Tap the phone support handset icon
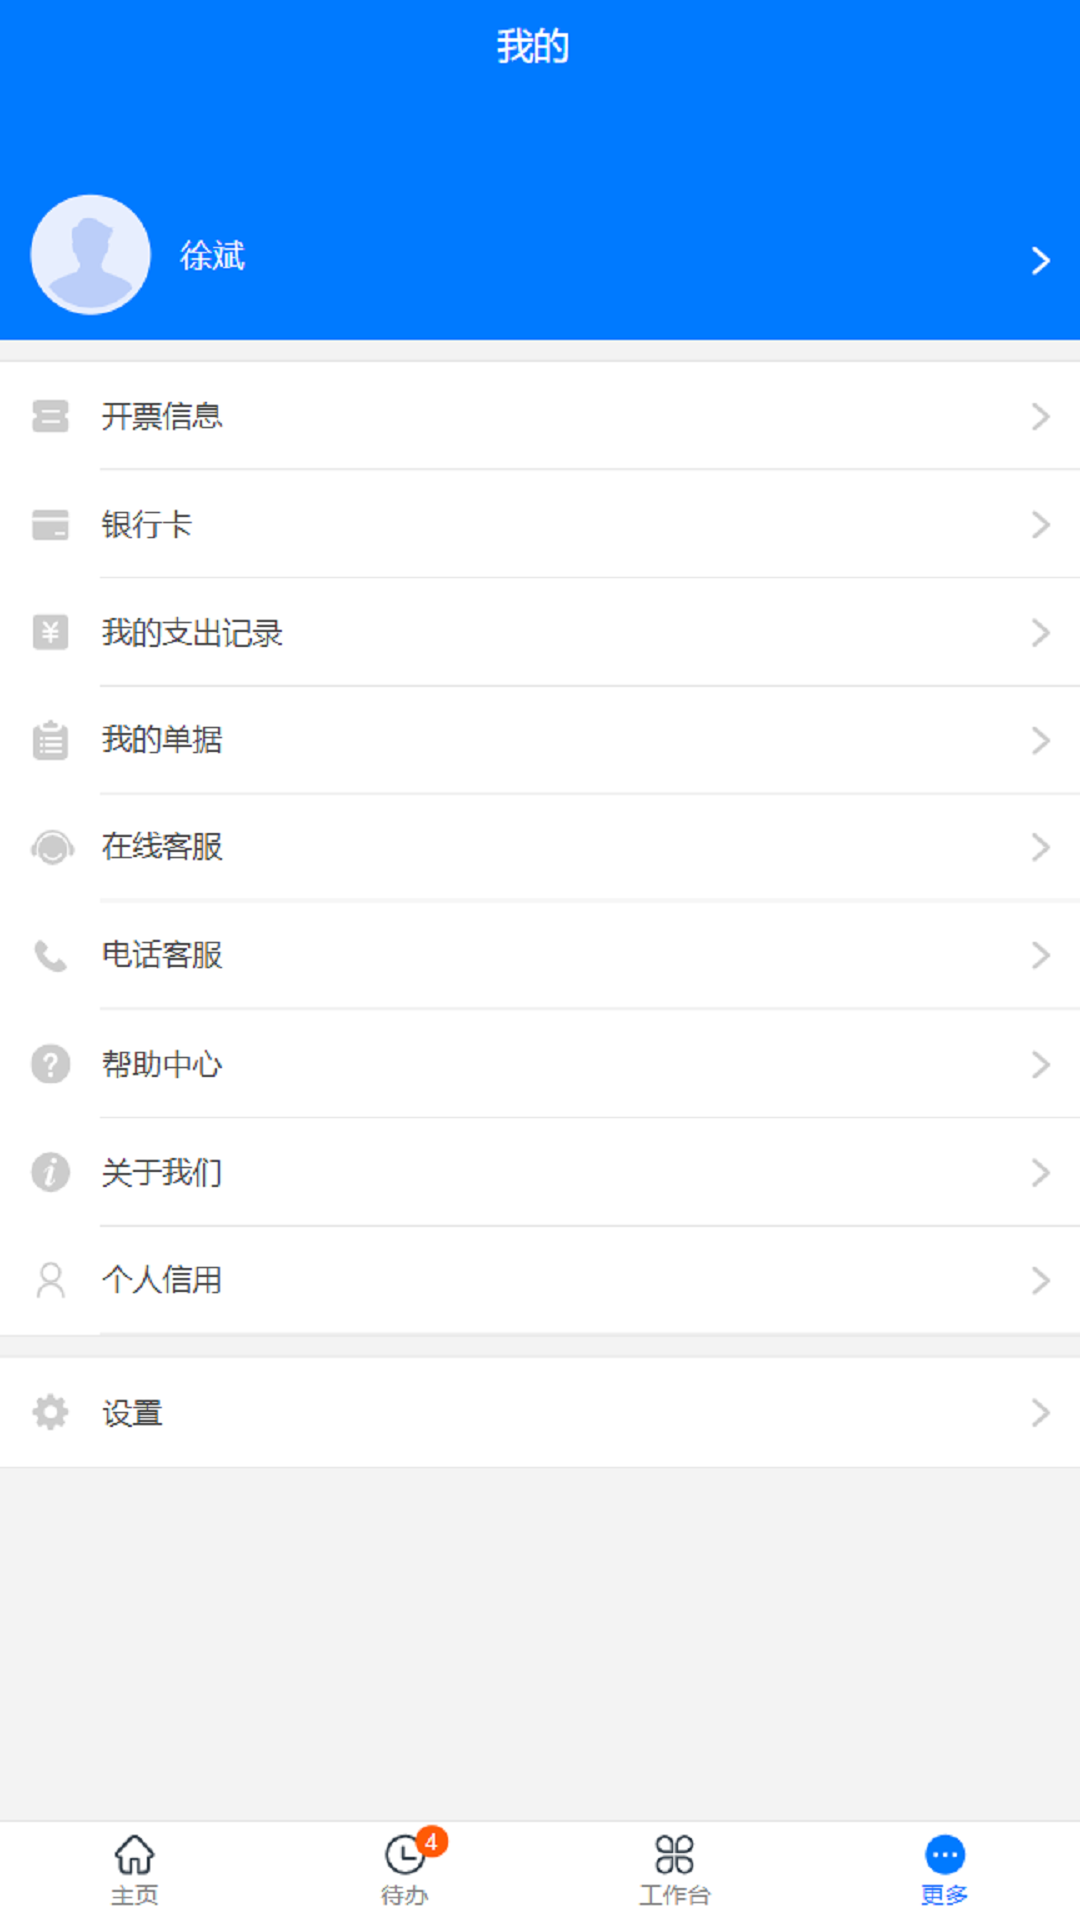 50,956
